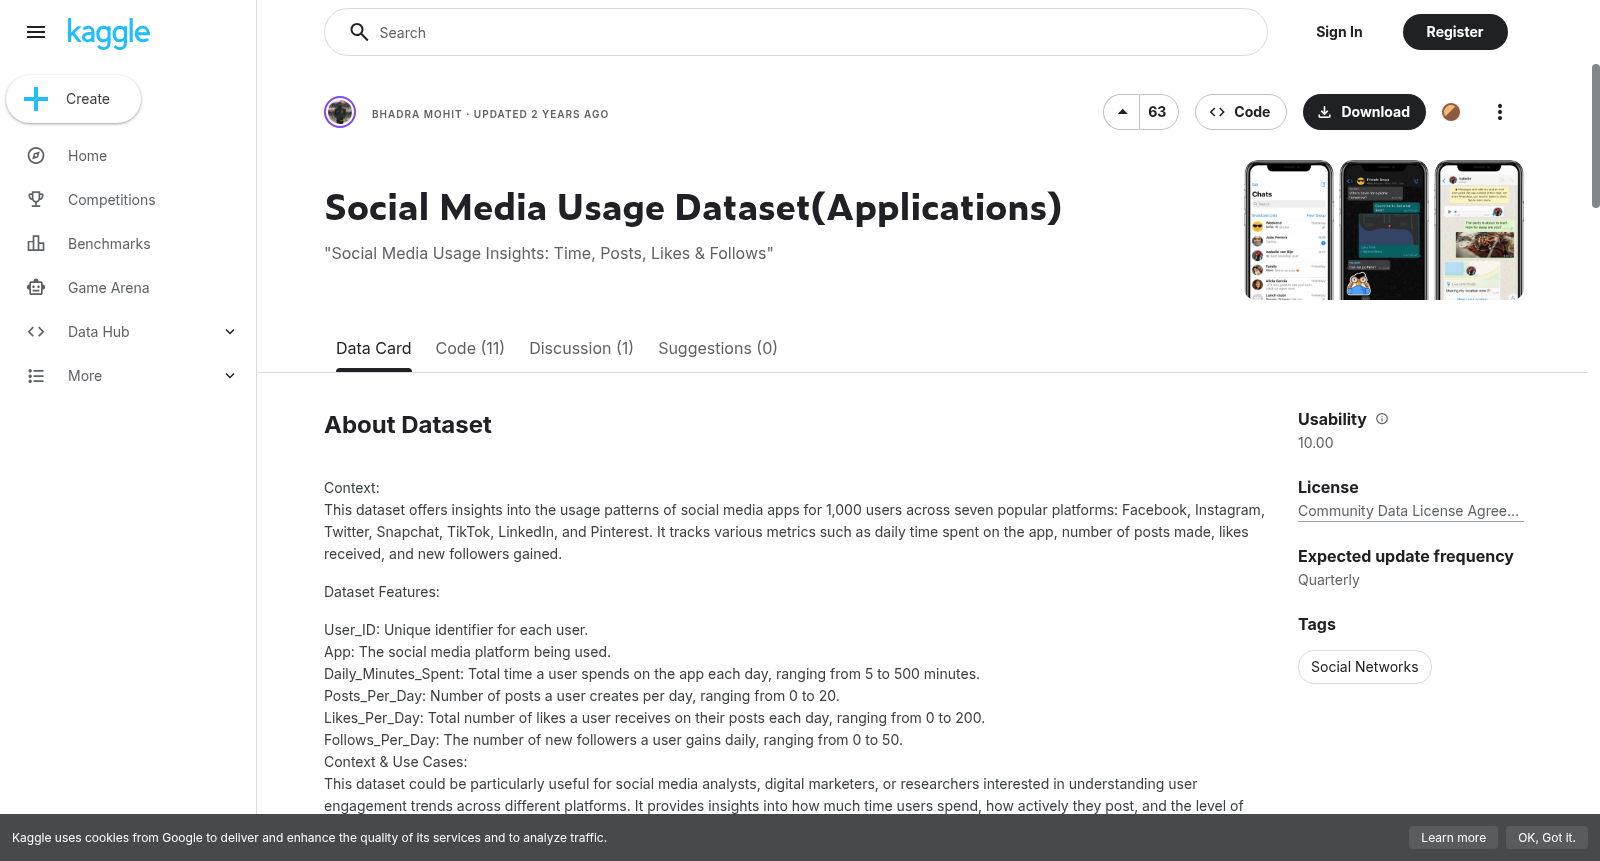
Task: Click the Code button
Action: 1240,112
